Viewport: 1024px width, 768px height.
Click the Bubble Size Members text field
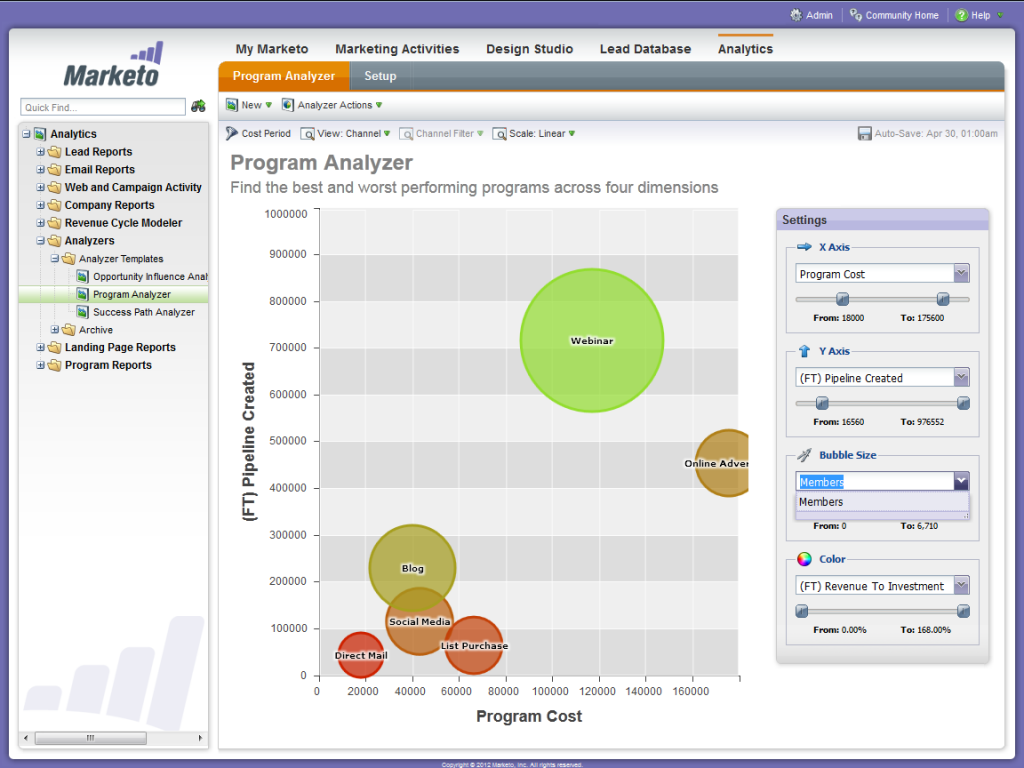pos(874,481)
